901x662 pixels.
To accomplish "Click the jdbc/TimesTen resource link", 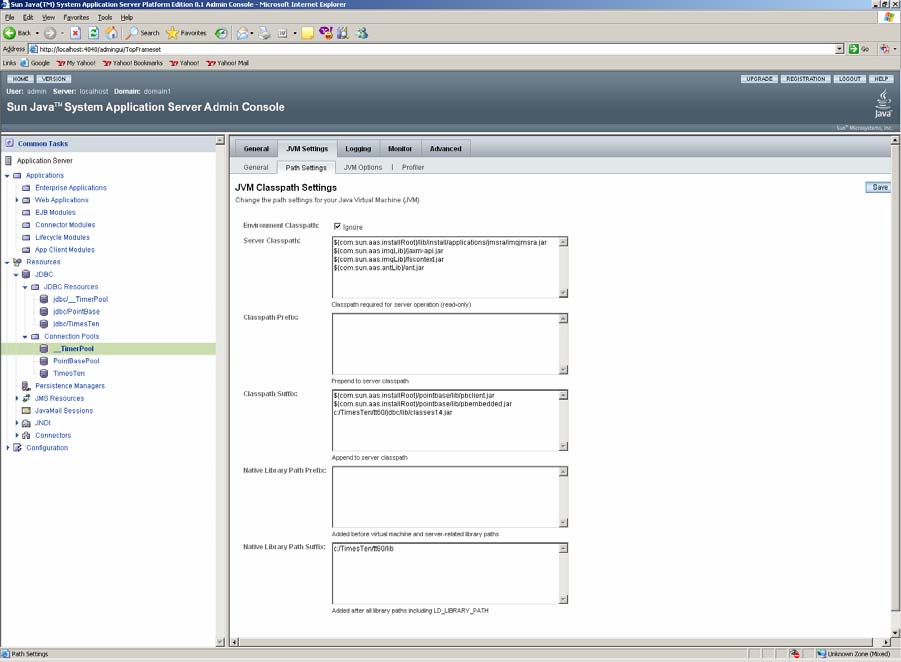I will [x=76, y=324].
